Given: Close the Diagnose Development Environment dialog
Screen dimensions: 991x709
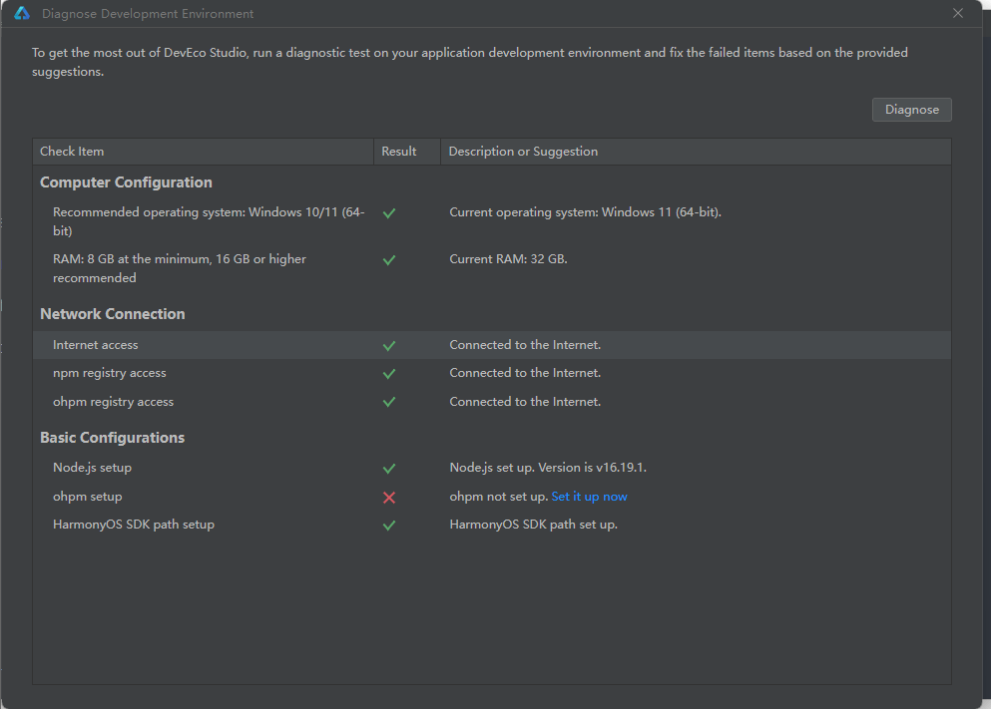Looking at the screenshot, I should coord(958,13).
